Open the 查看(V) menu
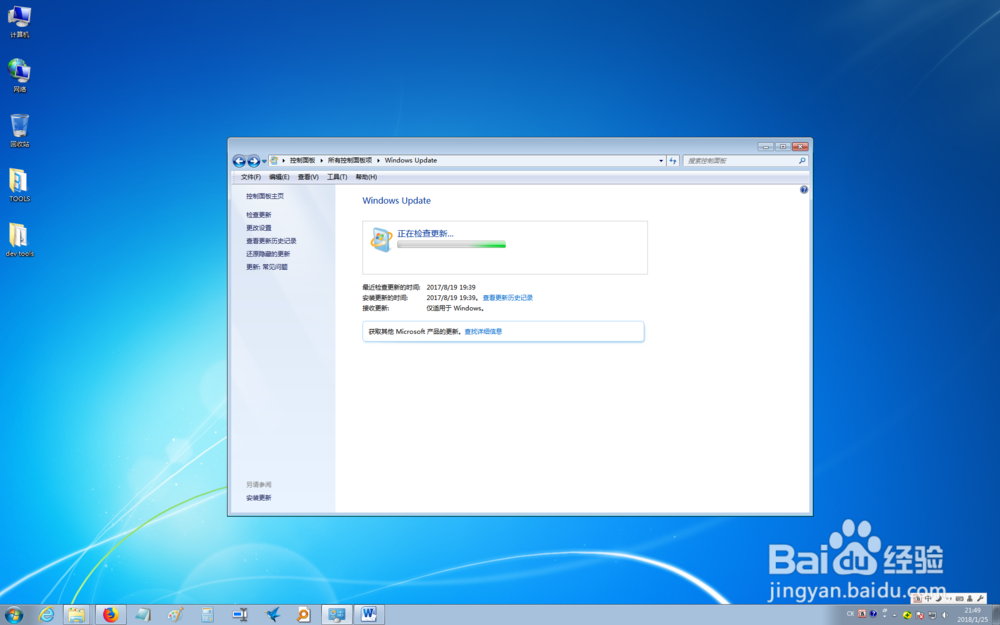This screenshot has width=1000, height=625. (x=308, y=177)
